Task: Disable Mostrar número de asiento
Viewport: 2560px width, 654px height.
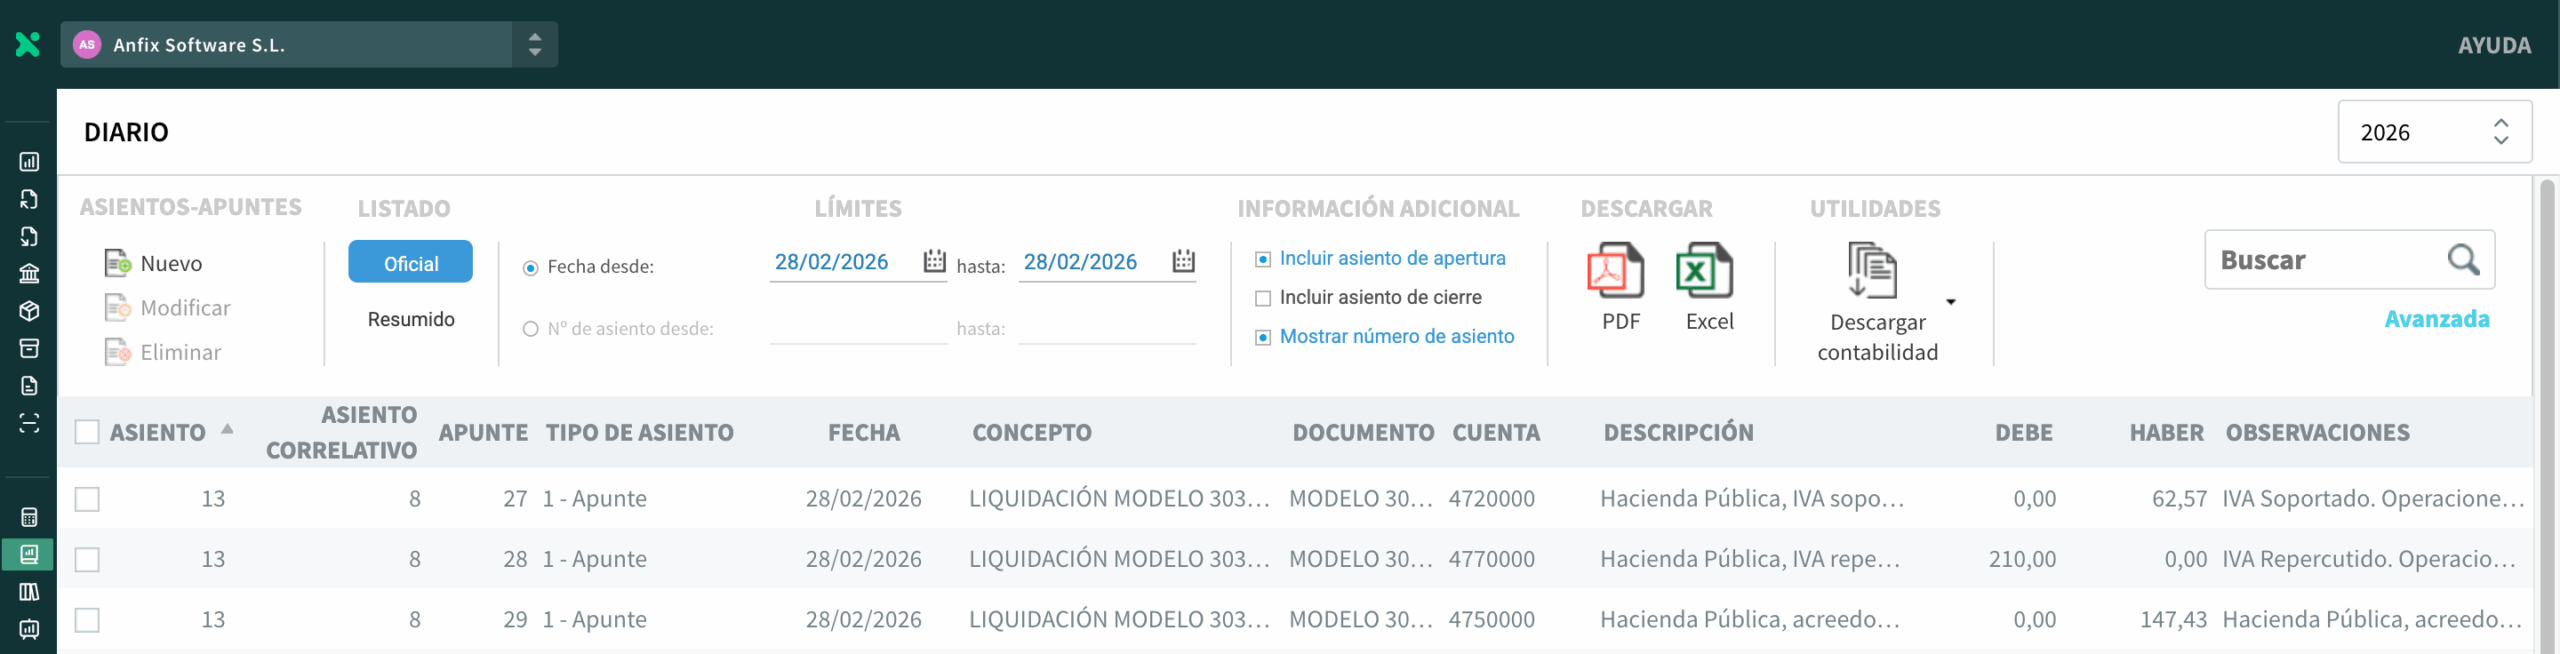Action: (x=1263, y=337)
